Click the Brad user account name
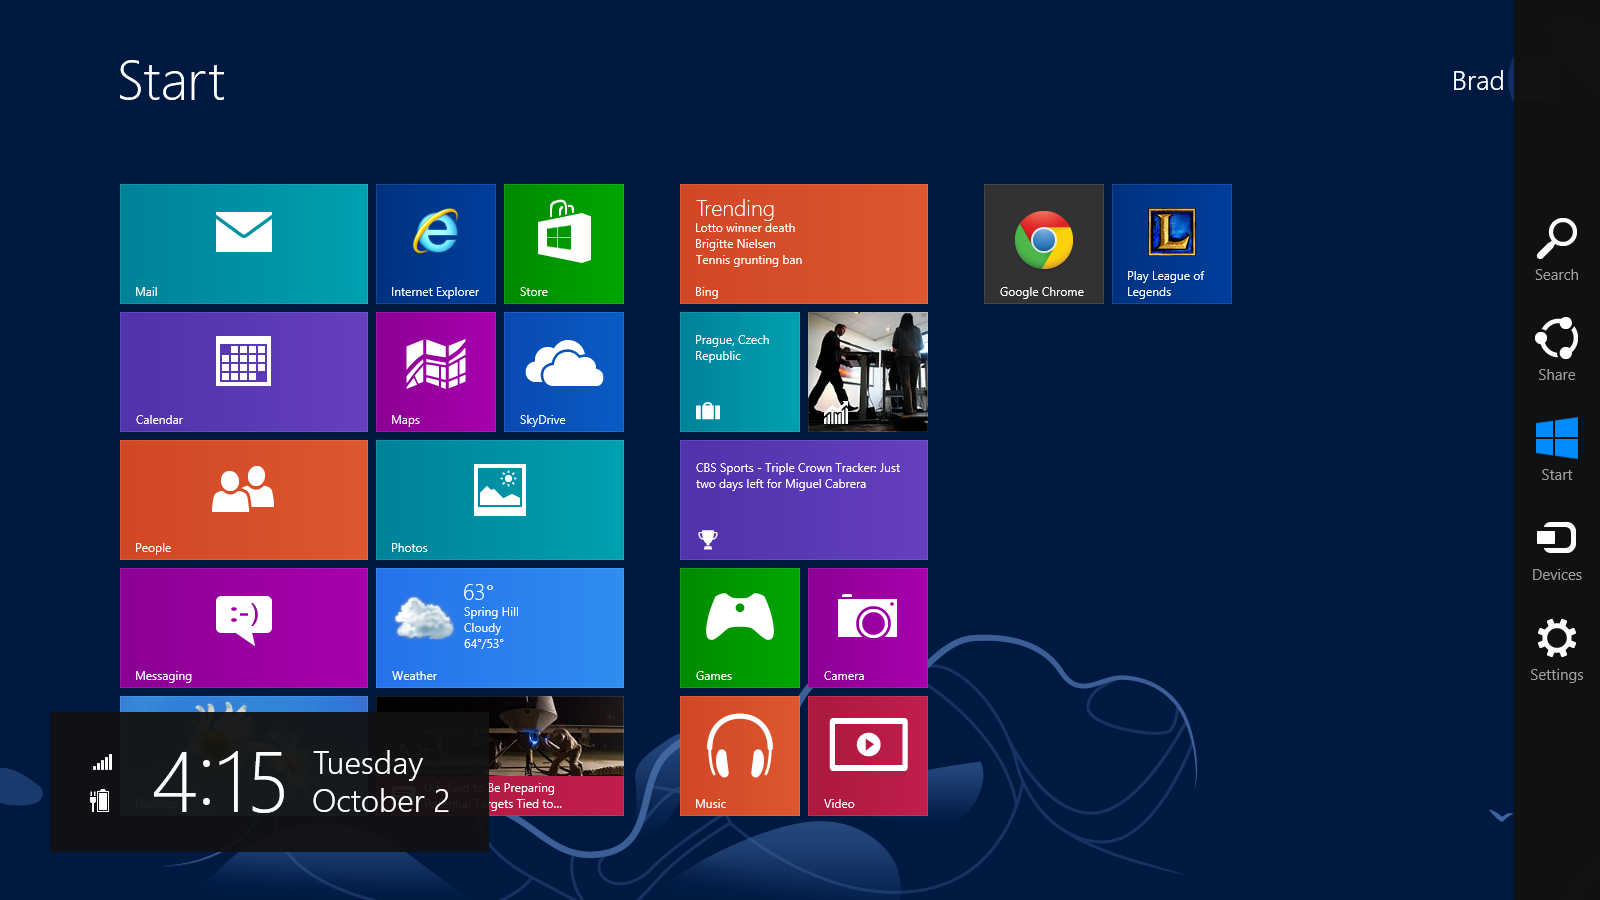This screenshot has width=1600, height=900. tap(1477, 81)
